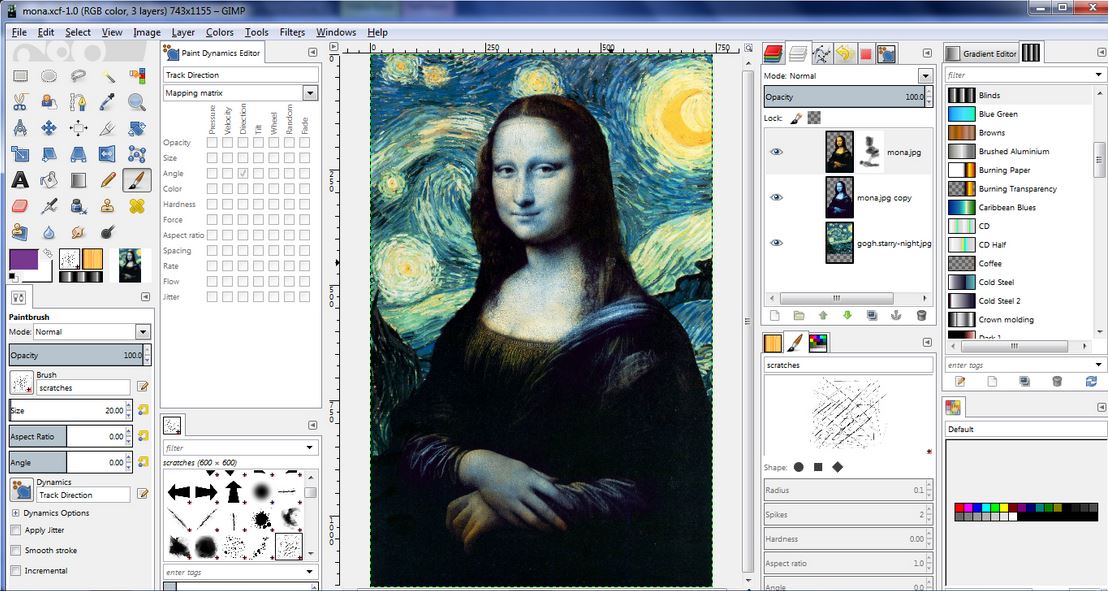Pick the Pencil tool
Screen dimensions: 1109x591
coord(108,180)
